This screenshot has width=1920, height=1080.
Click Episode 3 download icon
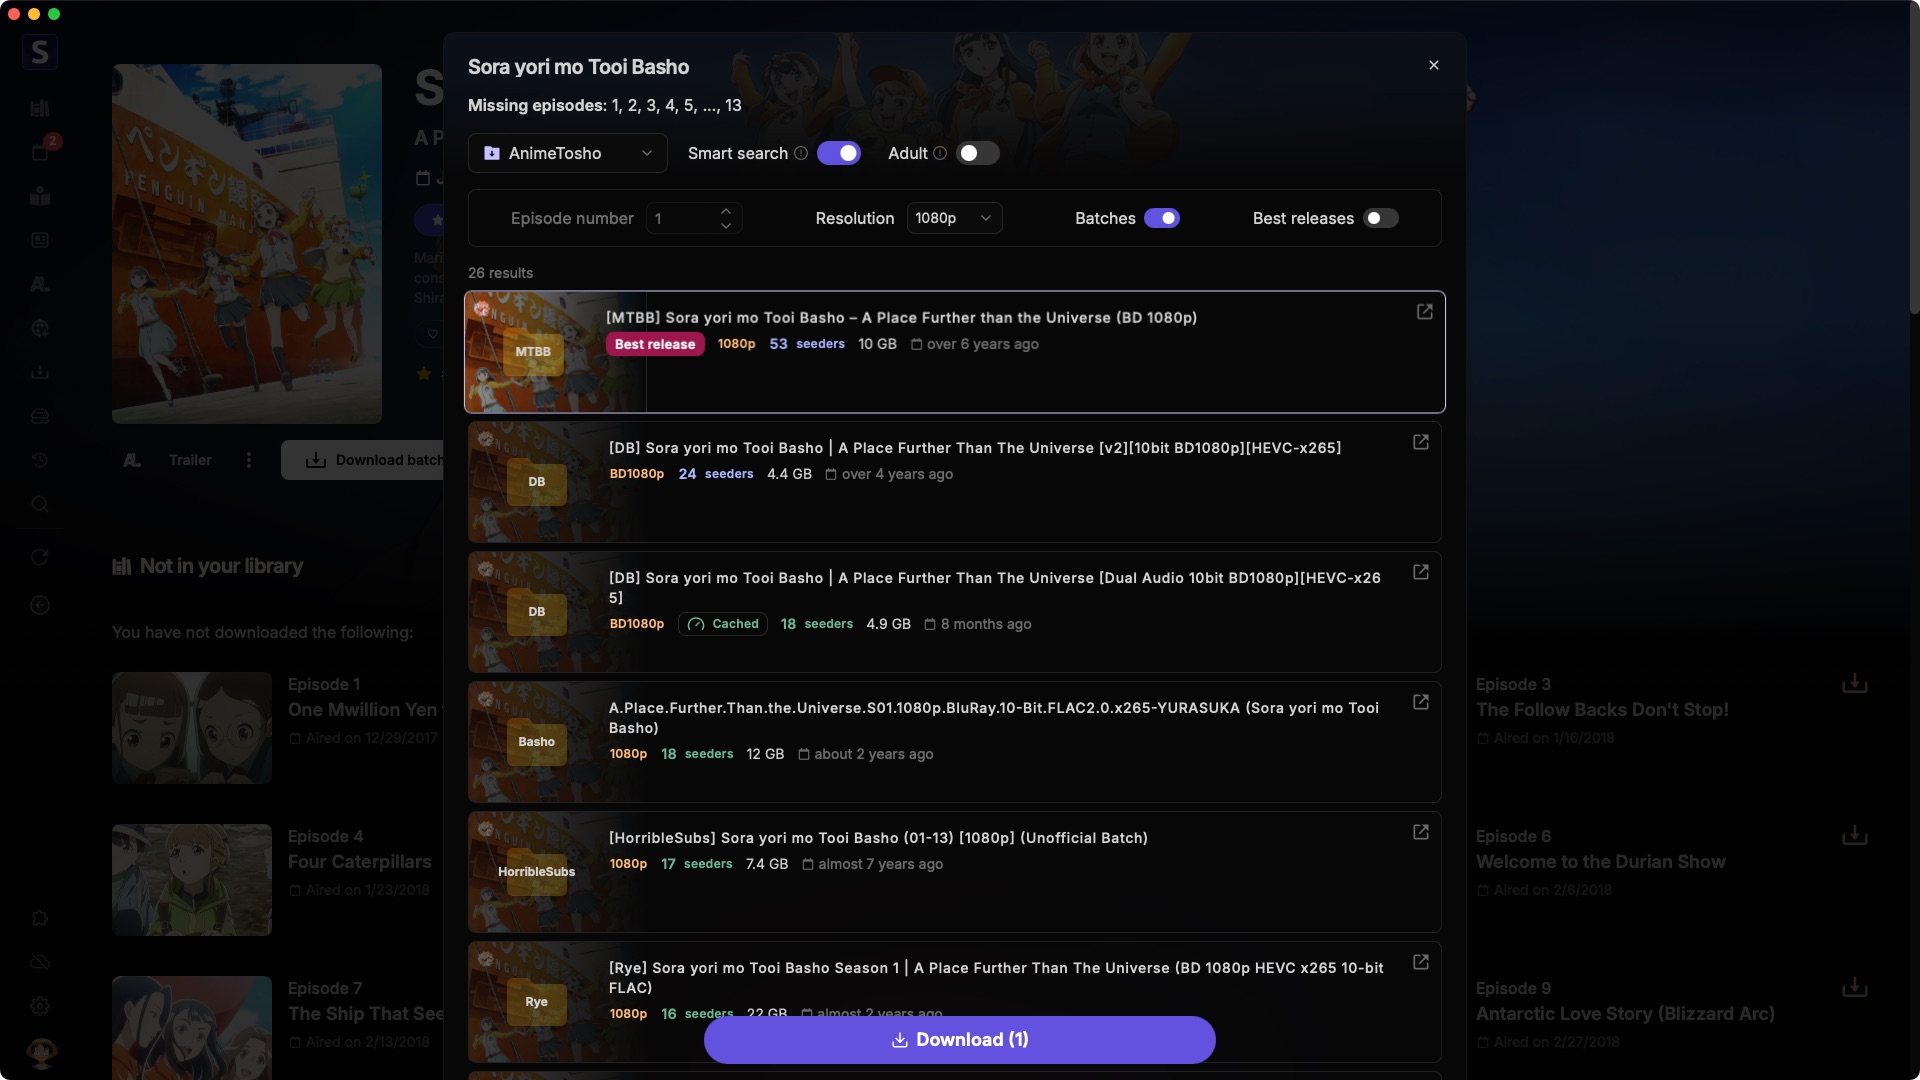[x=1854, y=684]
